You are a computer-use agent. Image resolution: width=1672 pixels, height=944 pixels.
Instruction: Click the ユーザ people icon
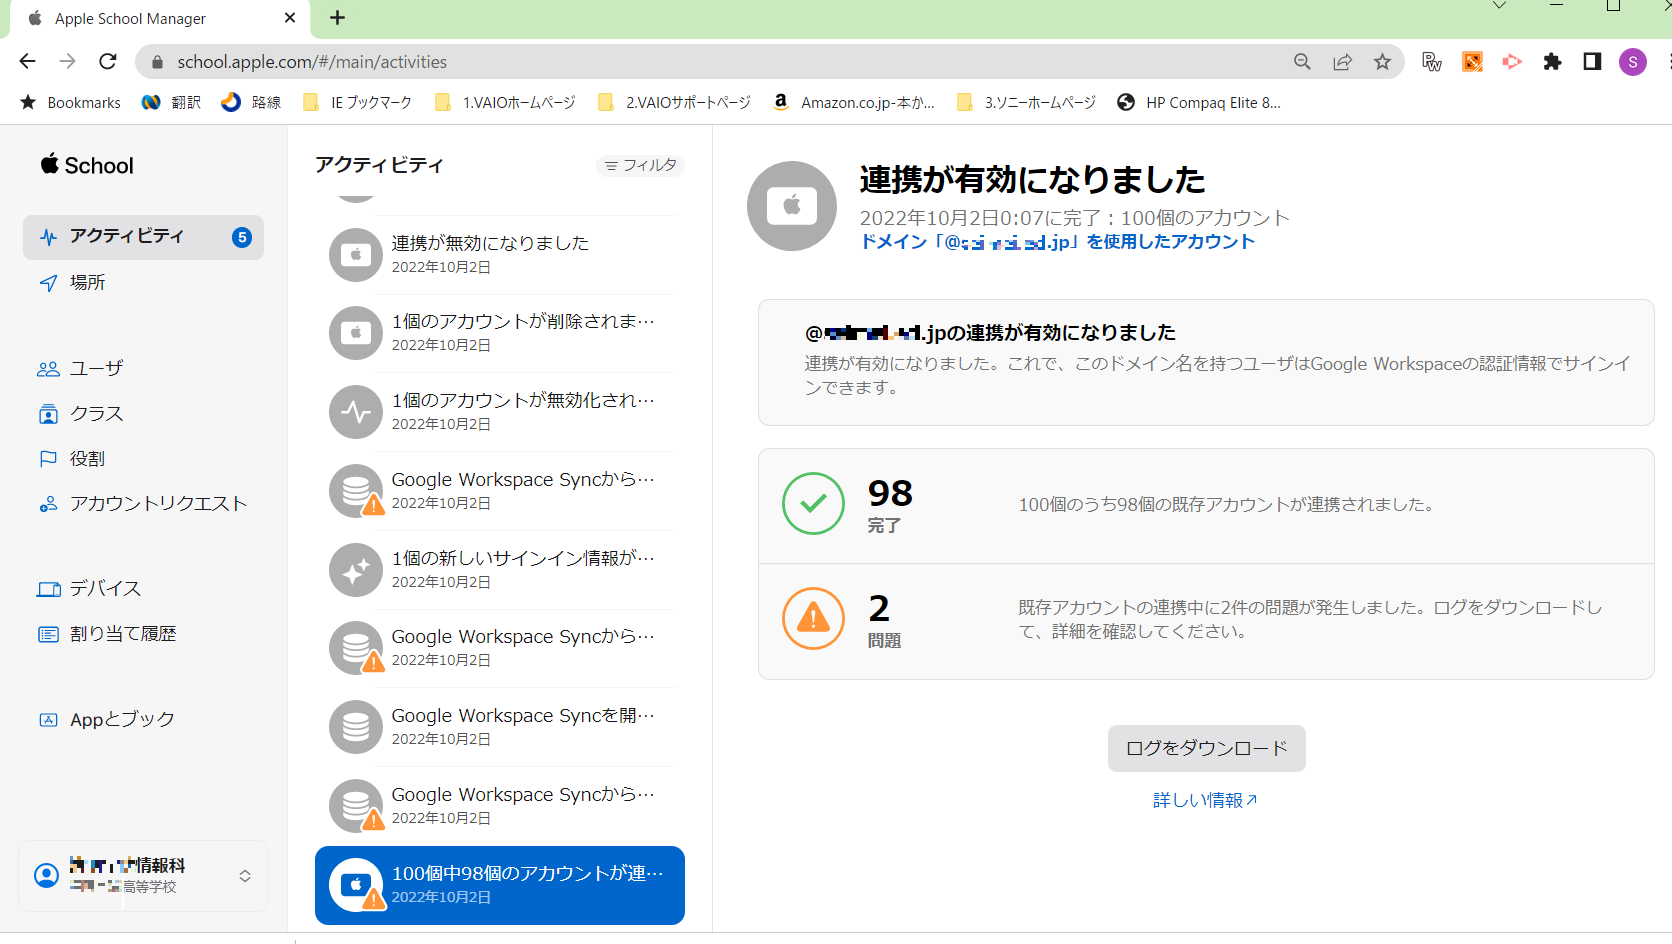tap(48, 369)
